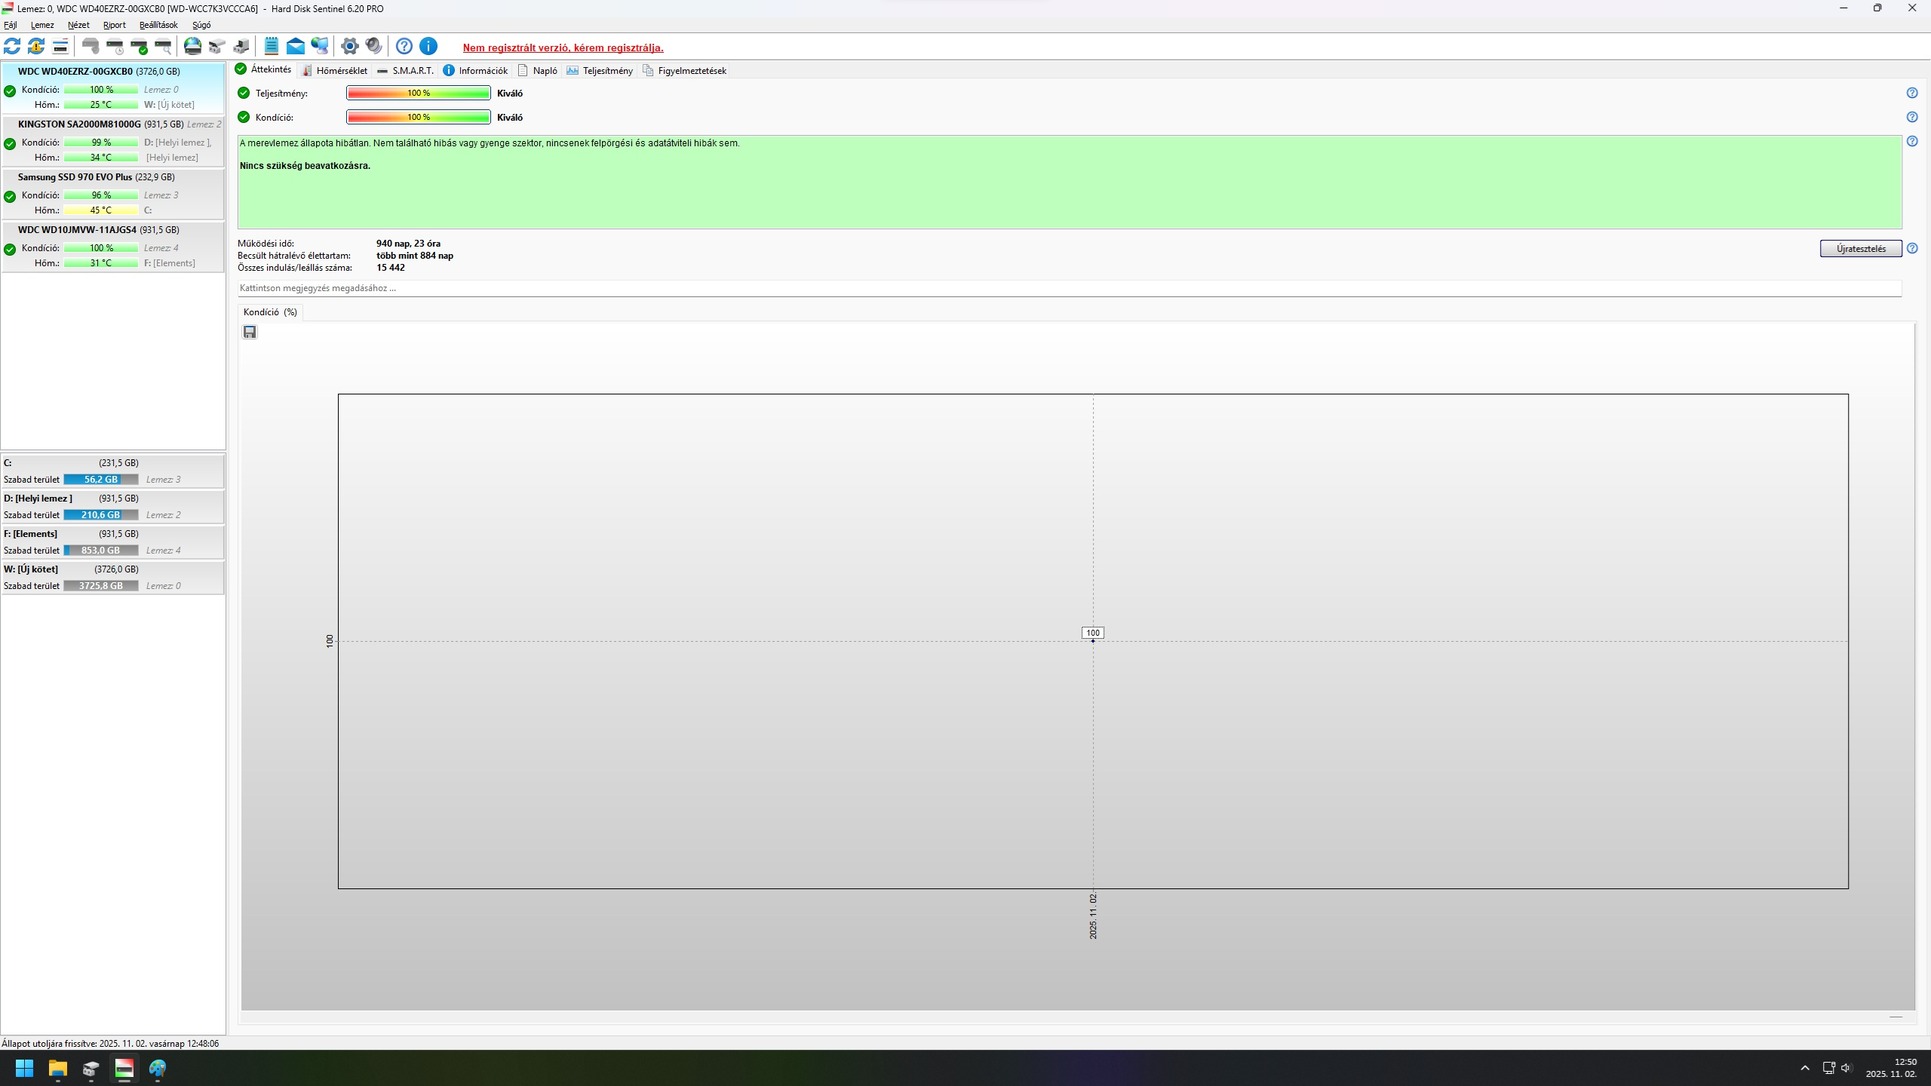Image resolution: width=1931 pixels, height=1086 pixels.
Task: Click the blue refresh arrows toolbar icon
Action: tap(12, 46)
